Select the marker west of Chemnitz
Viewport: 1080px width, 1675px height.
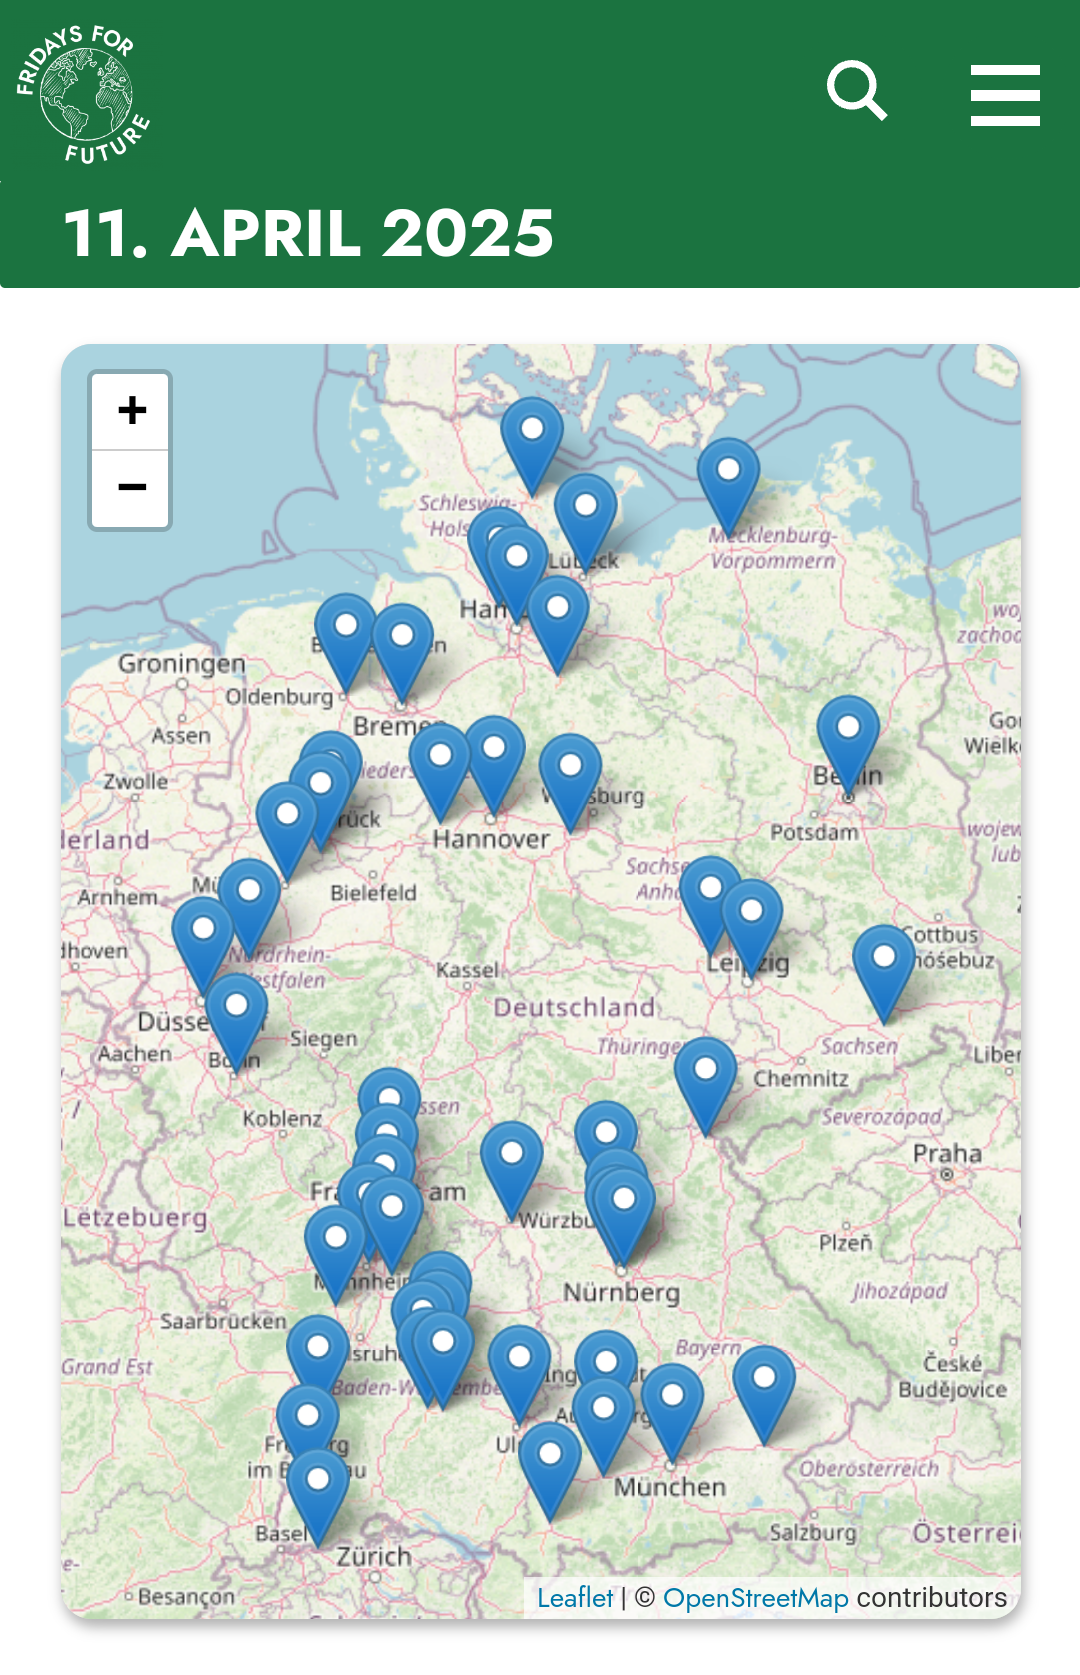[x=705, y=1086]
